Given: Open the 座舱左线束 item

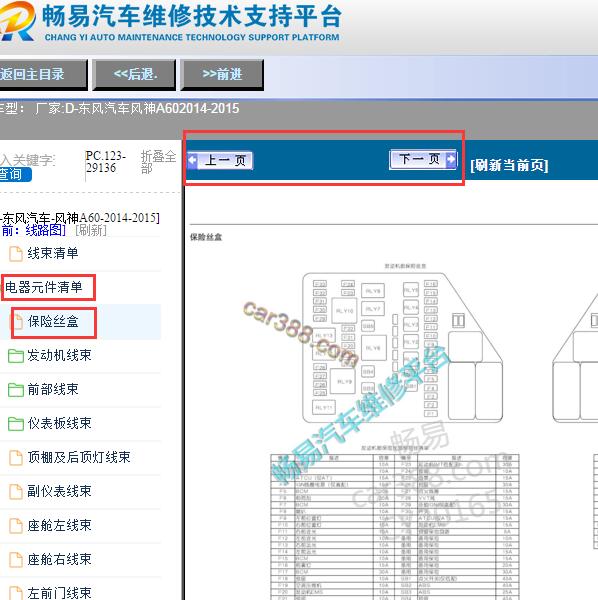Looking at the screenshot, I should click(x=59, y=525).
